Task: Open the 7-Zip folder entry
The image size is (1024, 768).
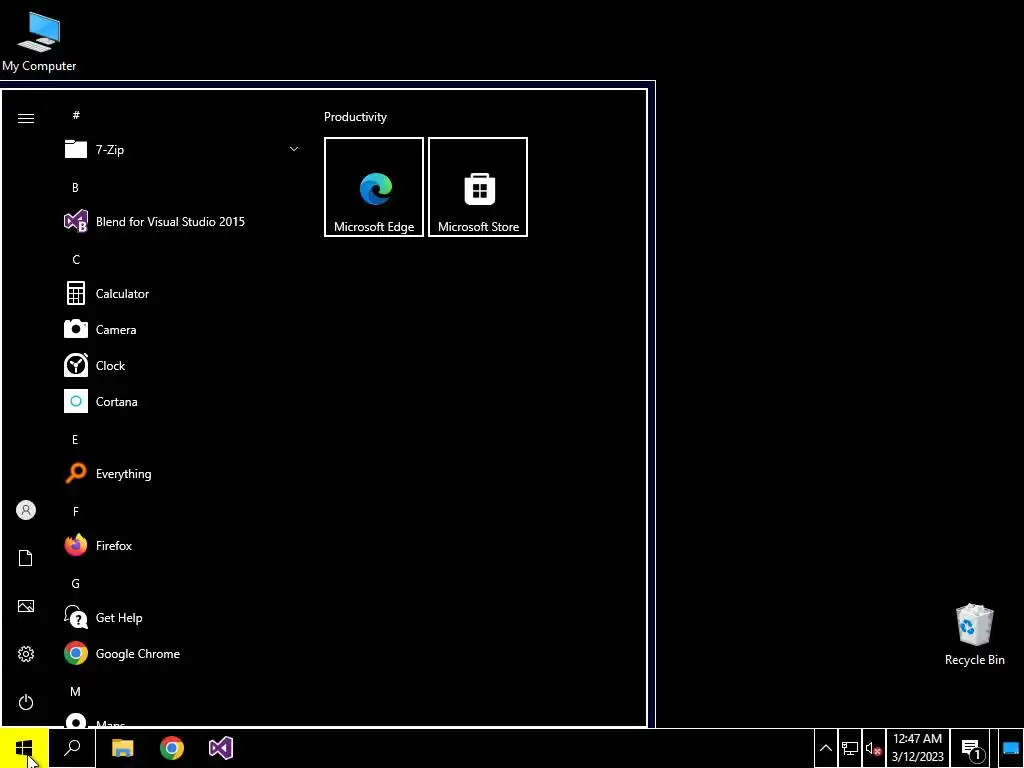Action: [182, 150]
